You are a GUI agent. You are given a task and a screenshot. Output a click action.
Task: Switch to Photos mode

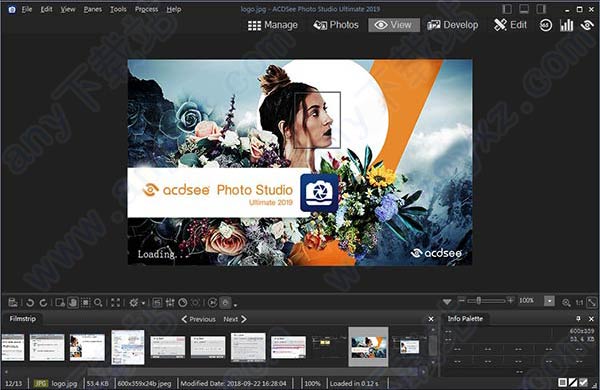coord(336,25)
